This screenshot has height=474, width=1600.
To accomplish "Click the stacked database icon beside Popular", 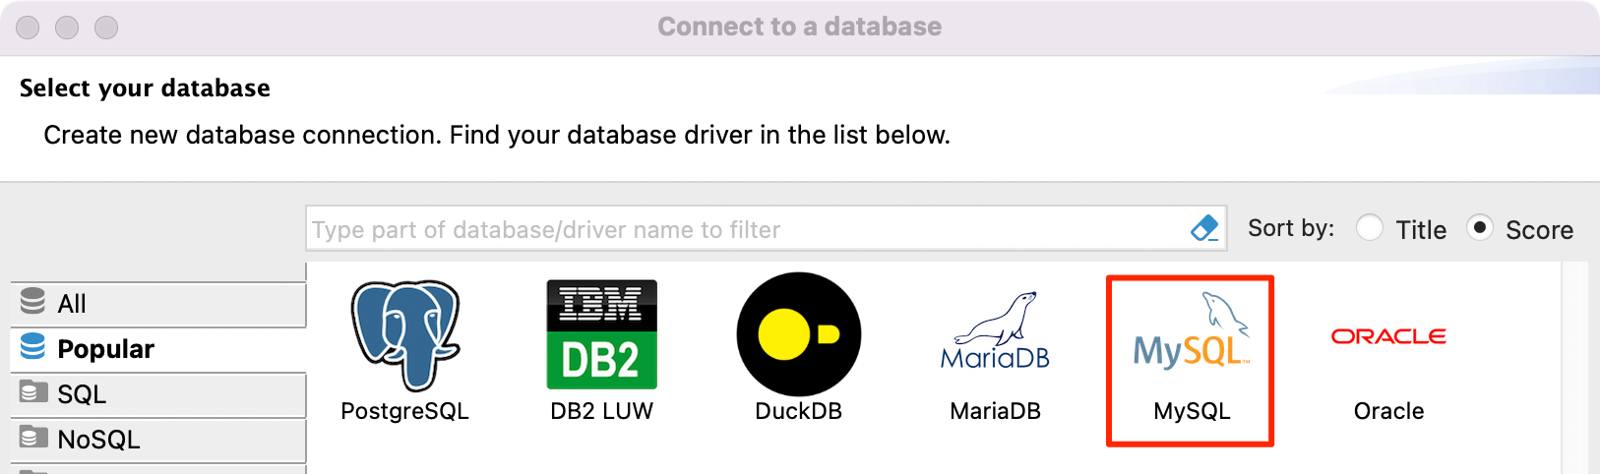I will (33, 347).
